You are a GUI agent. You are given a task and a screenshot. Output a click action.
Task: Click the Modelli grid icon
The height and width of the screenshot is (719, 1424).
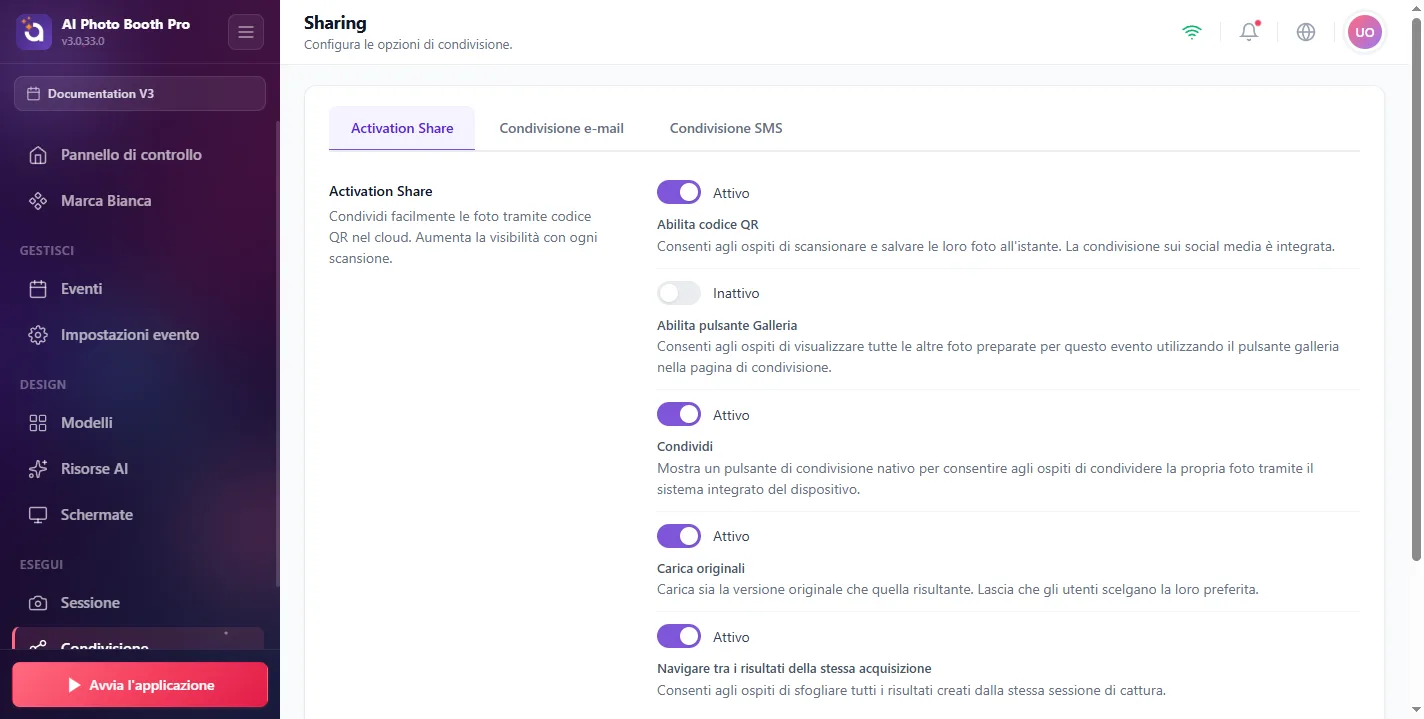point(38,423)
